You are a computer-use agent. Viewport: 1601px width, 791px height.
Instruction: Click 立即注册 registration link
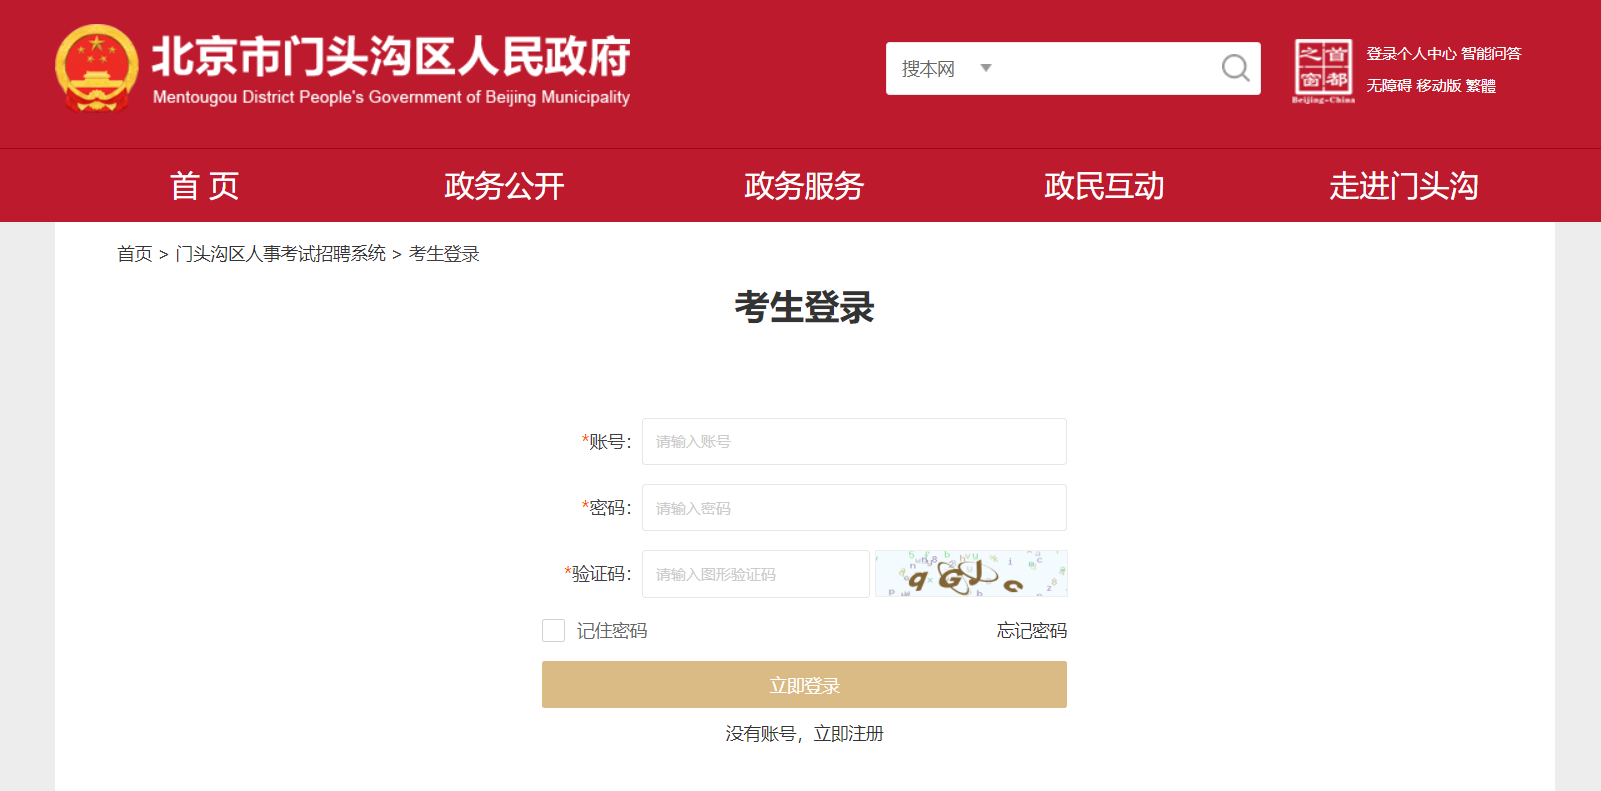coord(848,734)
